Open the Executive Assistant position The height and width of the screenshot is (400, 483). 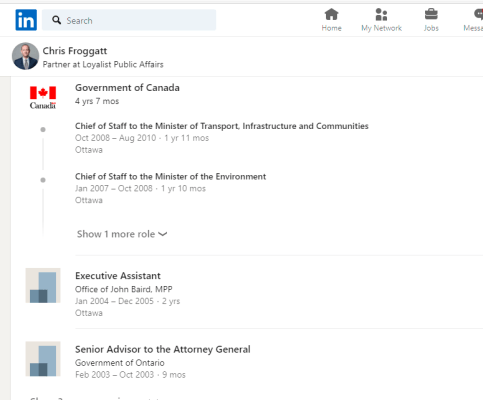click(118, 276)
